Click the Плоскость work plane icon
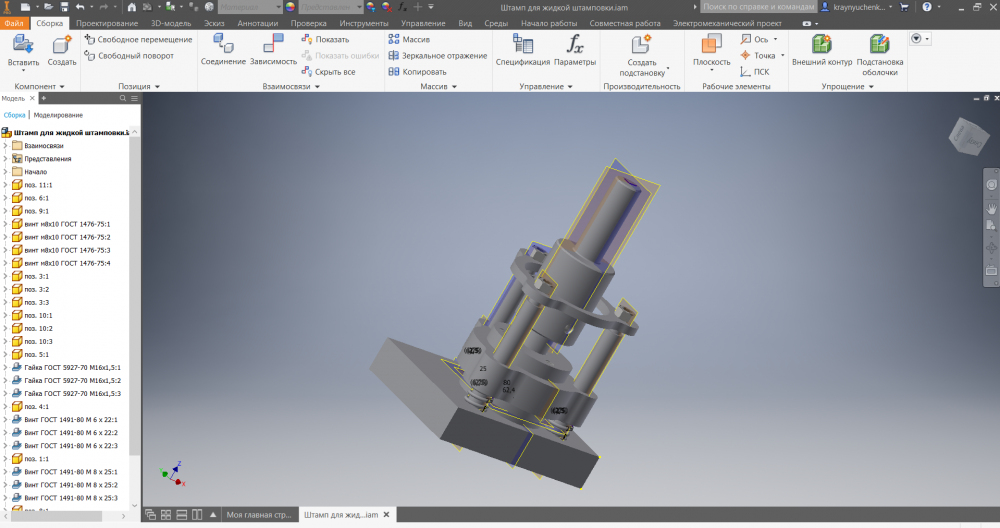1000x528 pixels. coord(711,44)
